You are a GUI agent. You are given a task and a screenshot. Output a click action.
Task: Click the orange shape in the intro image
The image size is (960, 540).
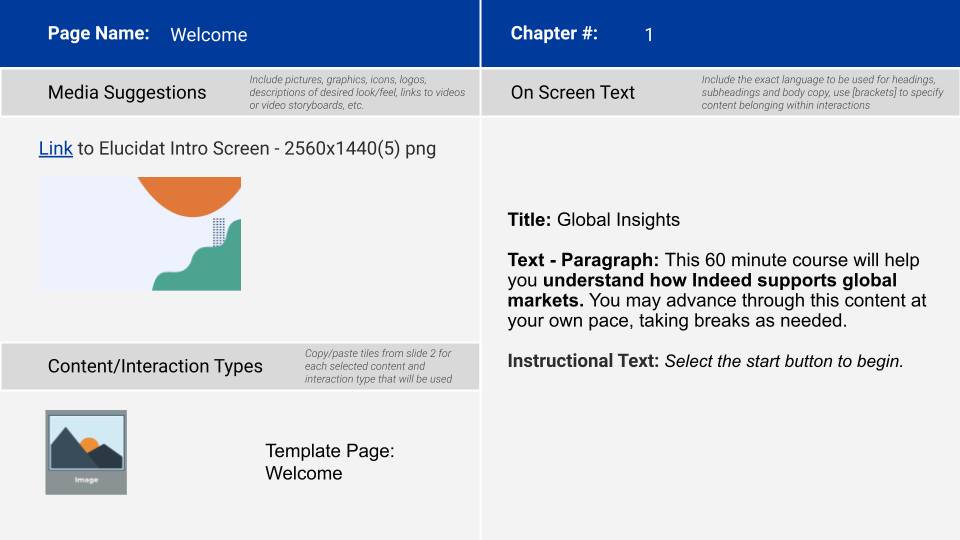pos(190,195)
